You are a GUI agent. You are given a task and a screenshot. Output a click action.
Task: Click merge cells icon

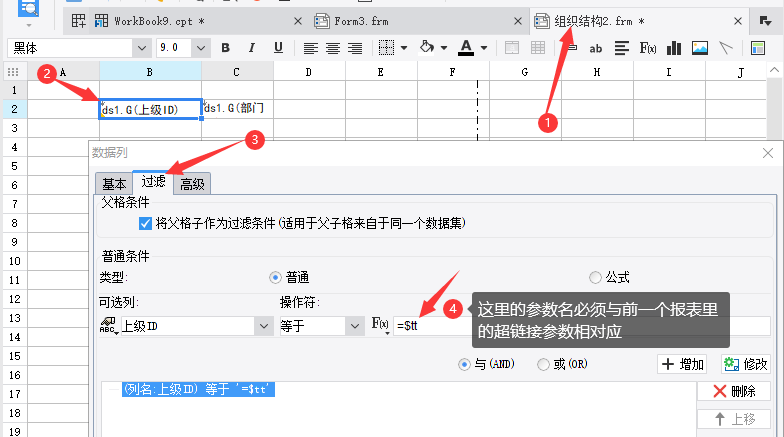pyautogui.click(x=512, y=48)
